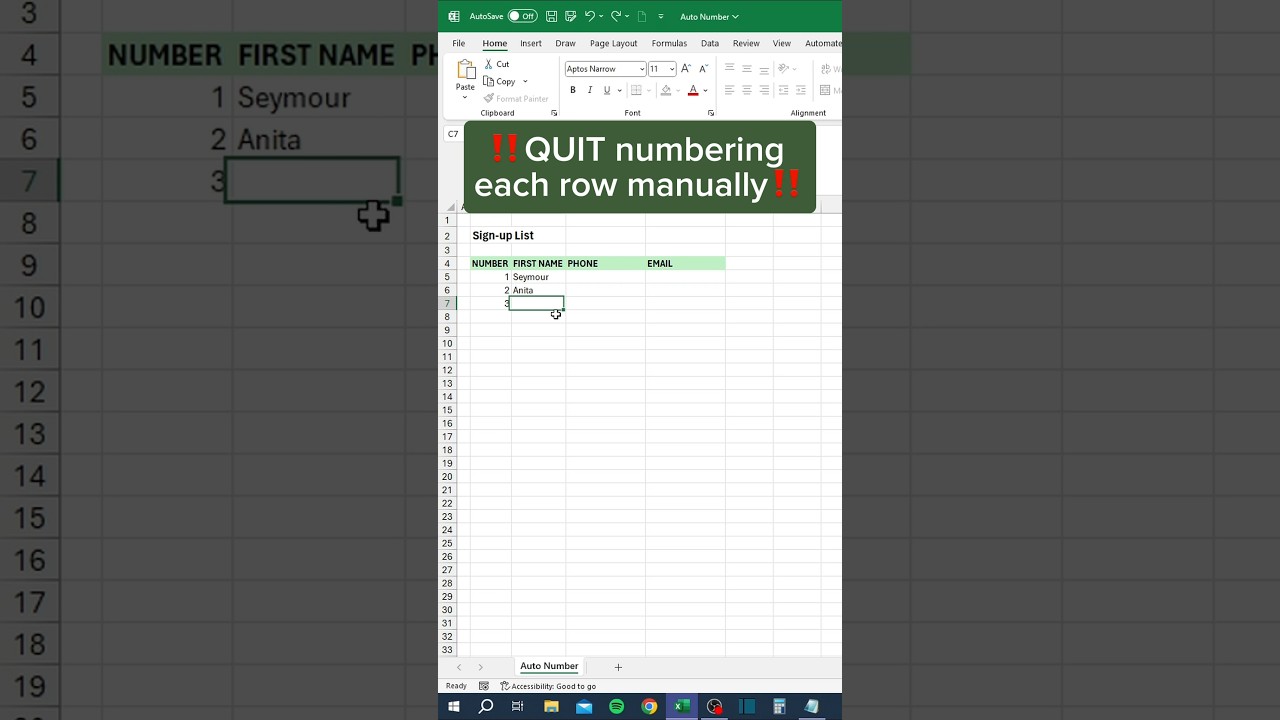Open the Redo history dropdown arrow

[627, 16]
